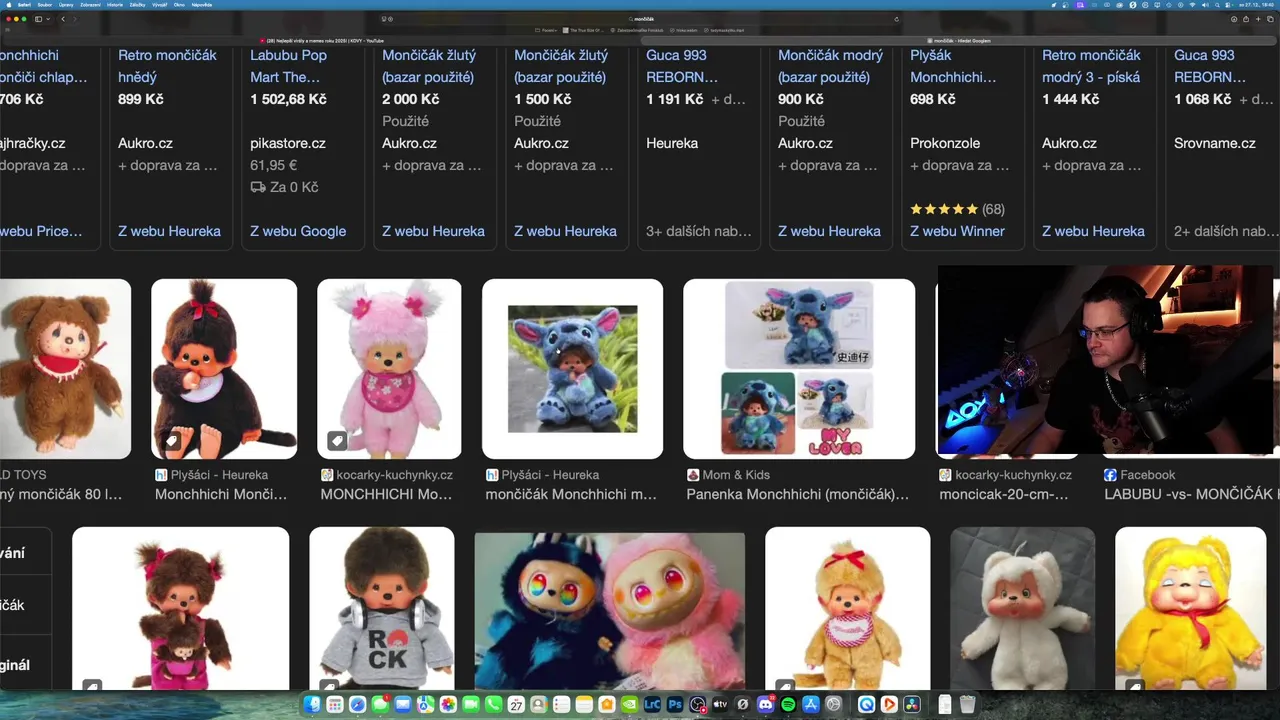Image resolution: width=1280 pixels, height=720 pixels.
Task: Toggle Safari sidebar button in toolbar
Action: point(38,19)
